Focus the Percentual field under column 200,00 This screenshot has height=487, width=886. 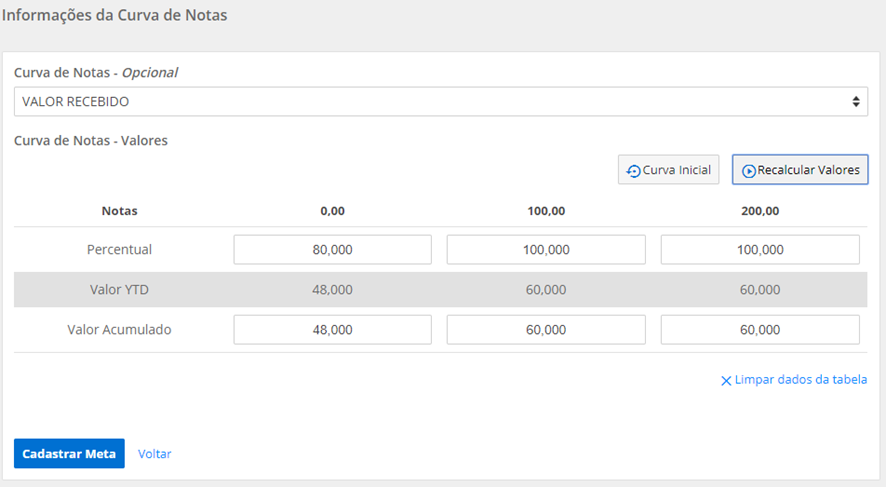pyautogui.click(x=760, y=250)
